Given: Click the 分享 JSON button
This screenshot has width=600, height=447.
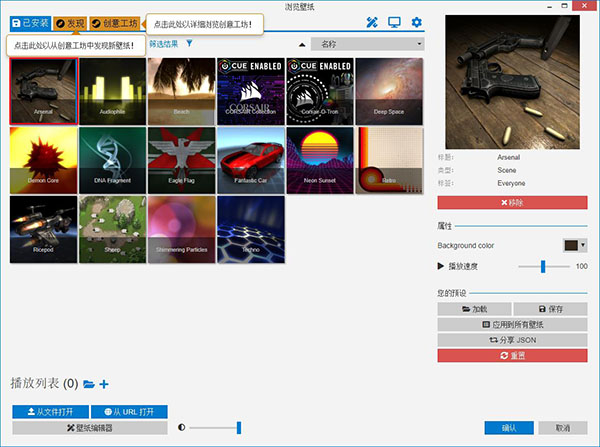Looking at the screenshot, I should click(x=512, y=340).
